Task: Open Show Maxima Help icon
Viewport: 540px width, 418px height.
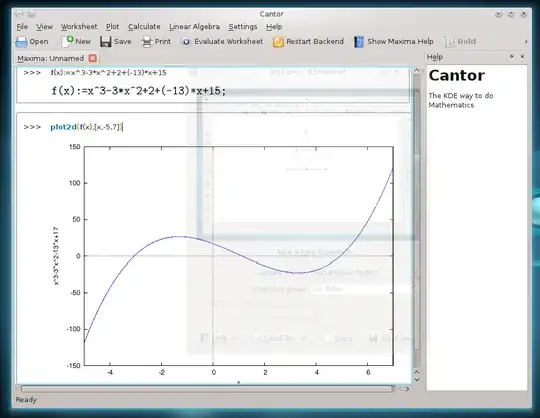Action: click(x=359, y=42)
